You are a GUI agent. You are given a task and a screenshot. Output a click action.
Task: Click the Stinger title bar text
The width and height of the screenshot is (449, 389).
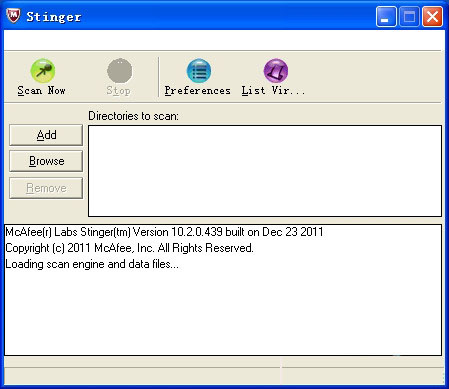54,17
